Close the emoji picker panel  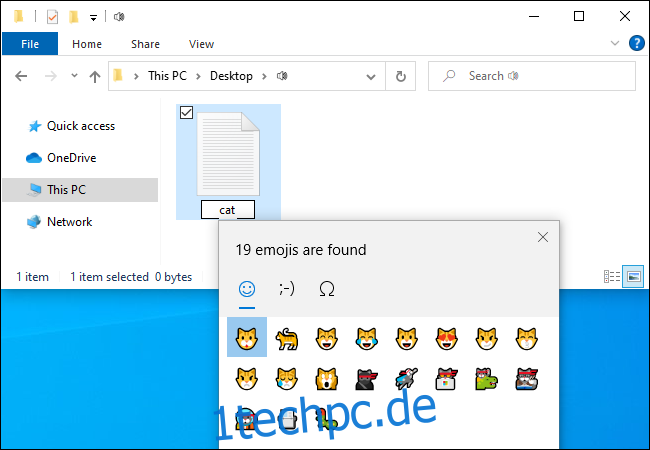[543, 237]
